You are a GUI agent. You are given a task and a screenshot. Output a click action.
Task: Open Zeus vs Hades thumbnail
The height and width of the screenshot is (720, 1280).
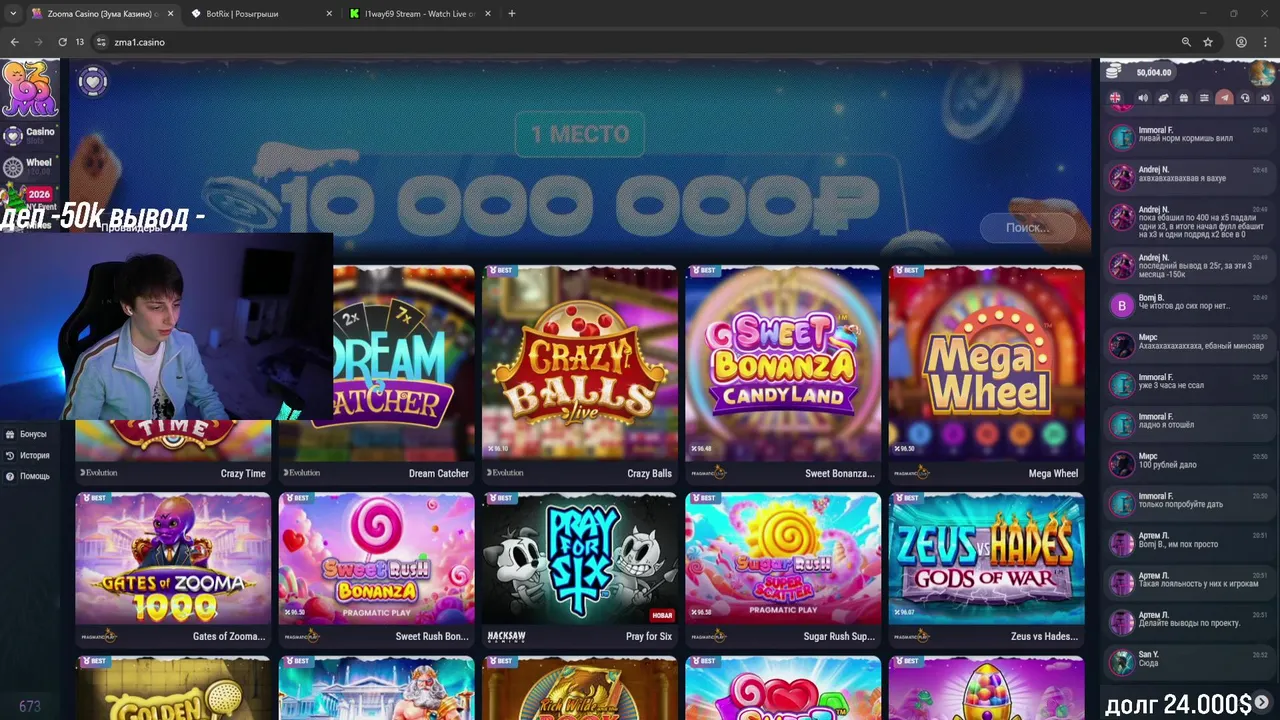click(x=986, y=558)
